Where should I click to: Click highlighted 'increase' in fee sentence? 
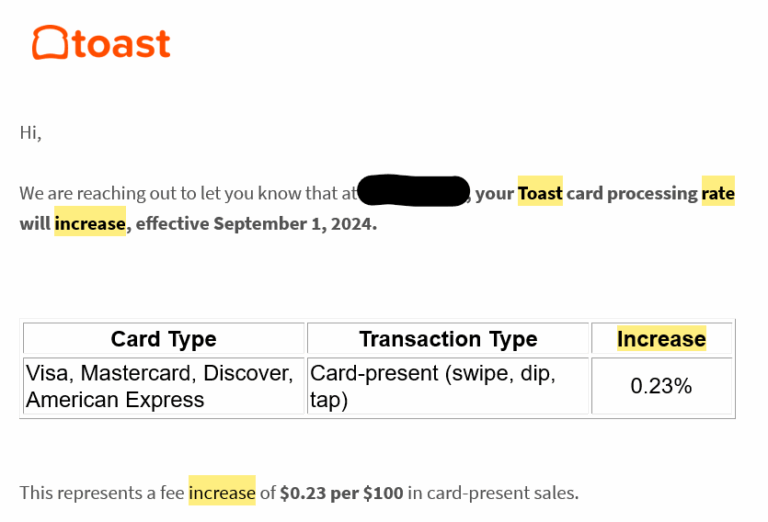pos(222,493)
